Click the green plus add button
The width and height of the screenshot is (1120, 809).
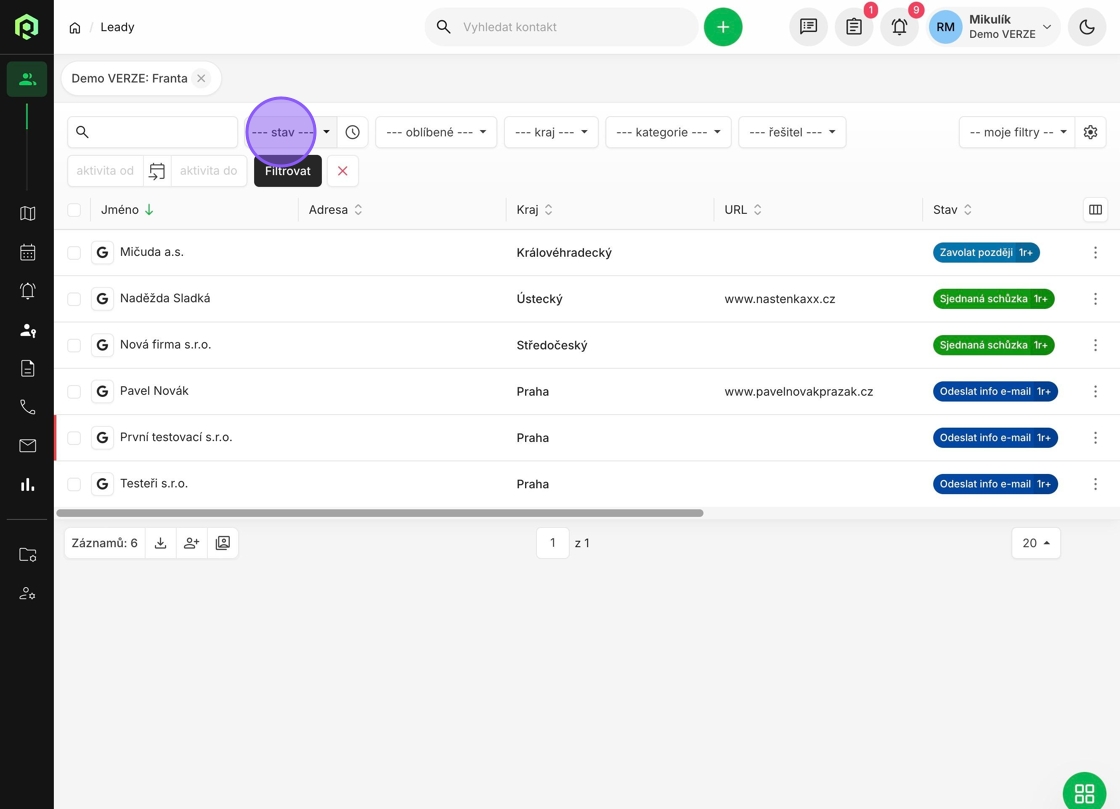pos(723,27)
